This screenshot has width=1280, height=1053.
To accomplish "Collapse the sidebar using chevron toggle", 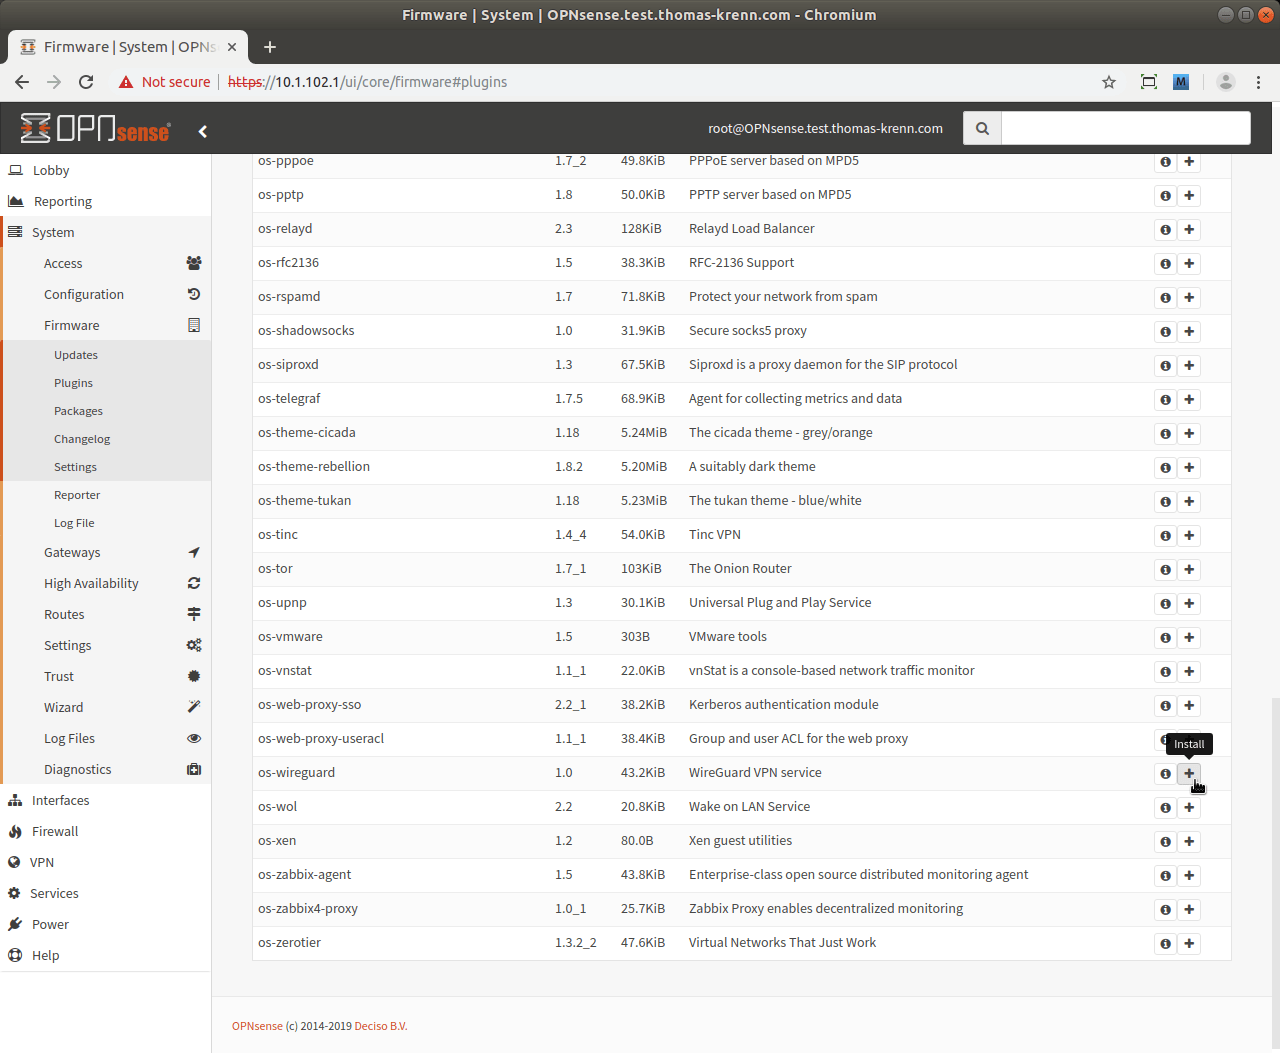I will click(x=203, y=131).
